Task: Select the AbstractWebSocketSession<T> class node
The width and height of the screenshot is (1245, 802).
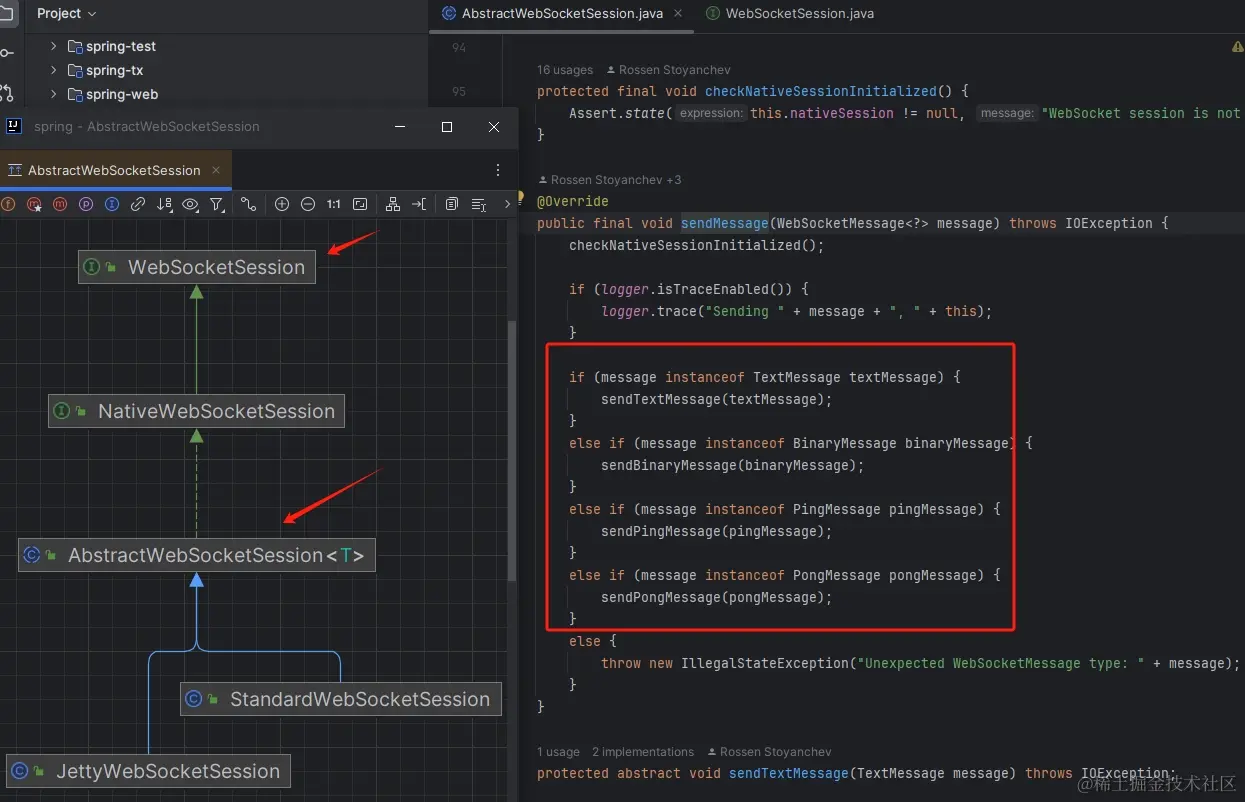Action: coord(197,555)
